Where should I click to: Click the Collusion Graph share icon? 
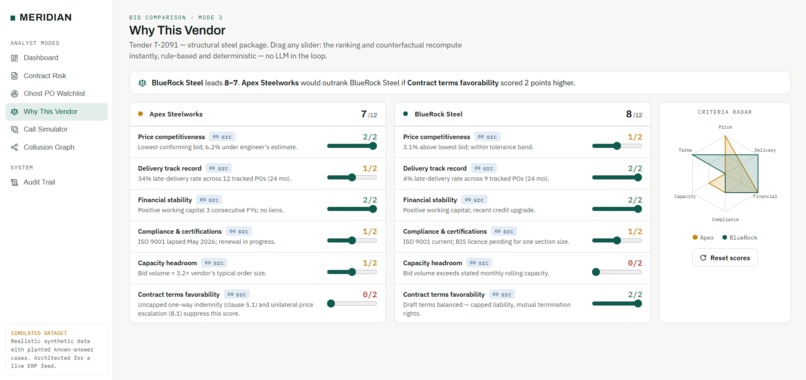coord(14,148)
